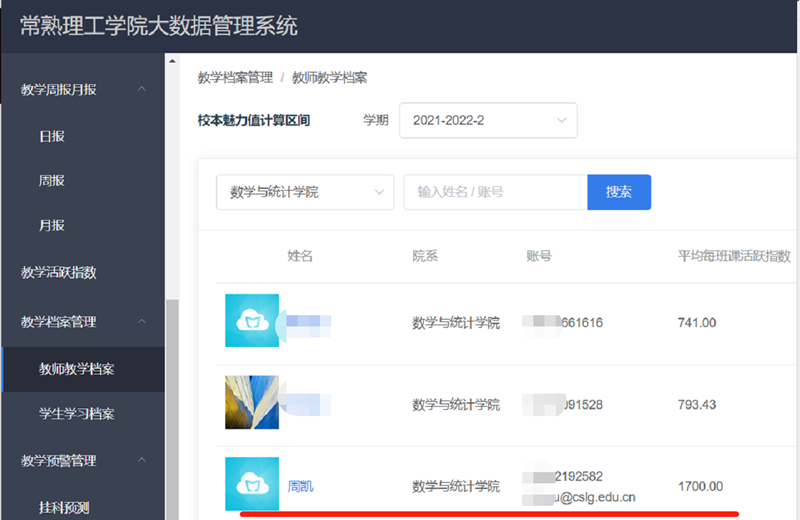Click the blue 搜索 button

click(x=619, y=192)
